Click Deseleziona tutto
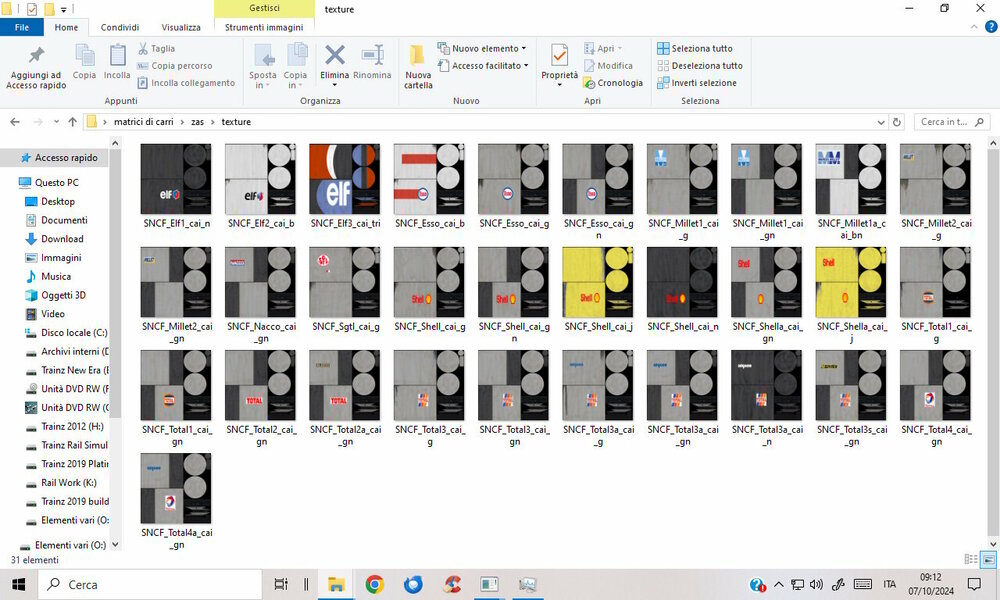The width and height of the screenshot is (1000, 600). click(x=700, y=66)
